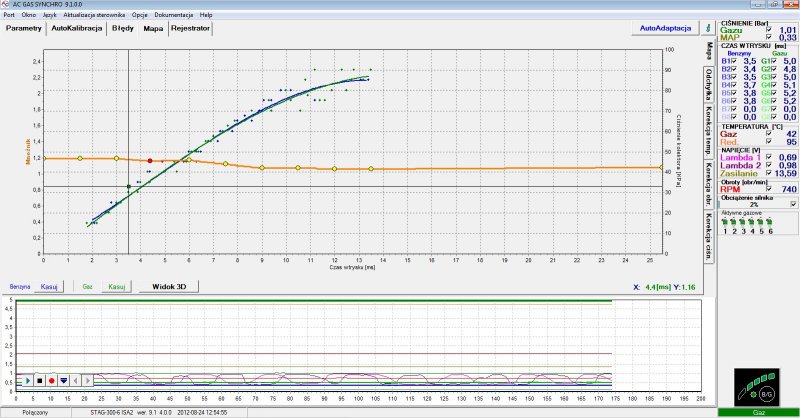Toggle the Gaz temperature checkbox
Screen dimensions: 800x418
[x=769, y=134]
